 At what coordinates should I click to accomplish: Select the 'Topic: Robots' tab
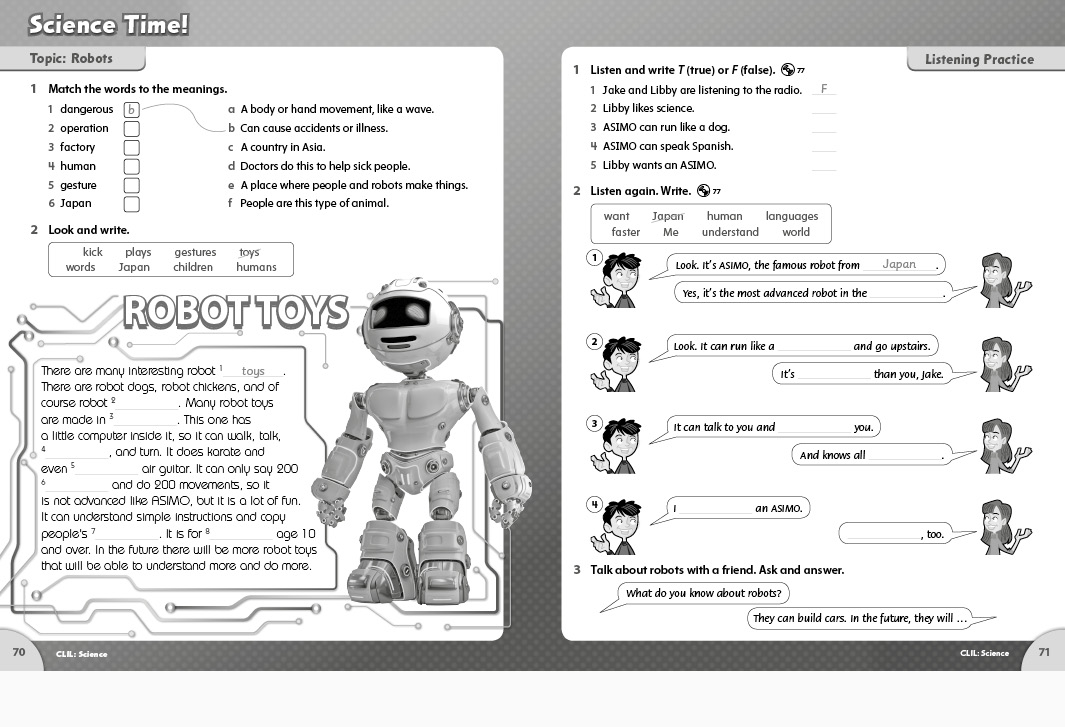coord(72,58)
